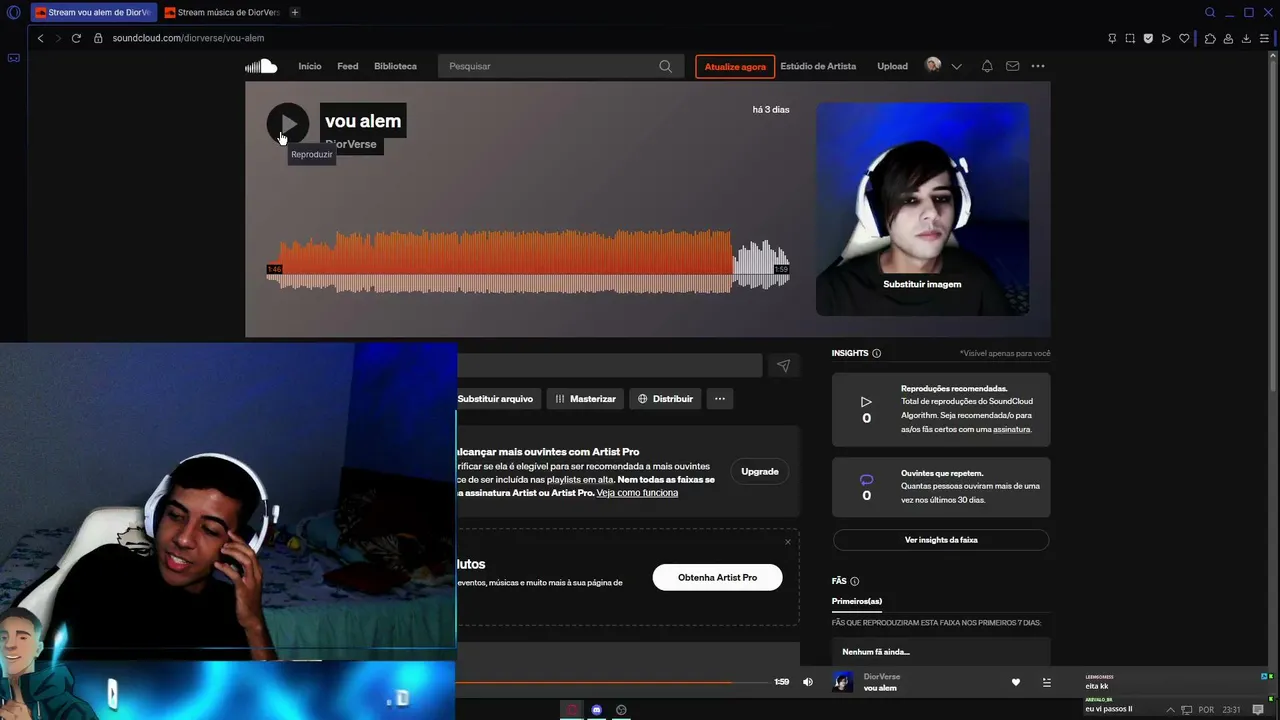Click Ver insights da faixa button
The height and width of the screenshot is (720, 1280).
click(941, 540)
